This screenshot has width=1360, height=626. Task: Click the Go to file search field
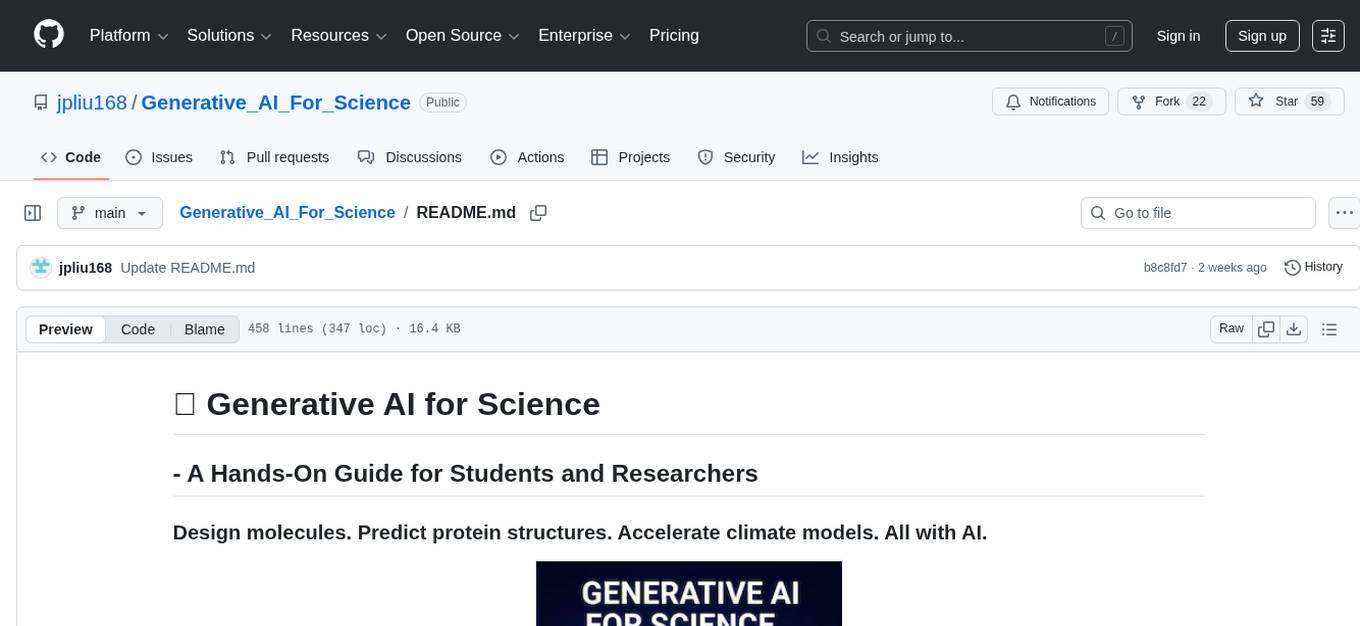(x=1197, y=212)
